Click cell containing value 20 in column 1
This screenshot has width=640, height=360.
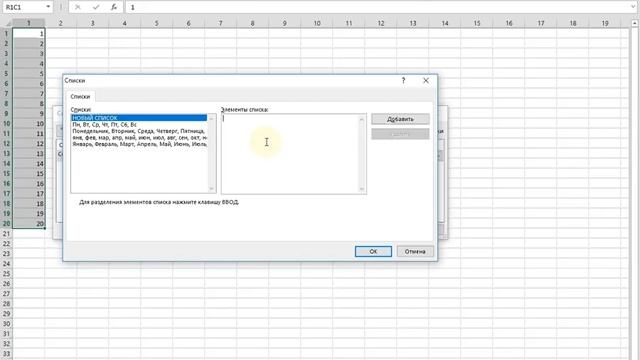coord(29,223)
